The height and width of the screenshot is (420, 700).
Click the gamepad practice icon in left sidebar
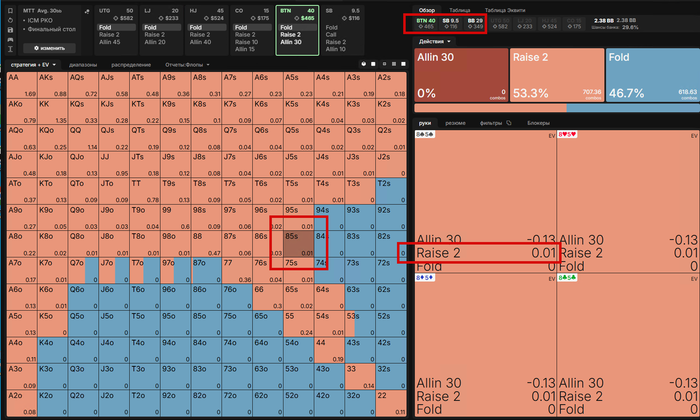tap(10, 39)
